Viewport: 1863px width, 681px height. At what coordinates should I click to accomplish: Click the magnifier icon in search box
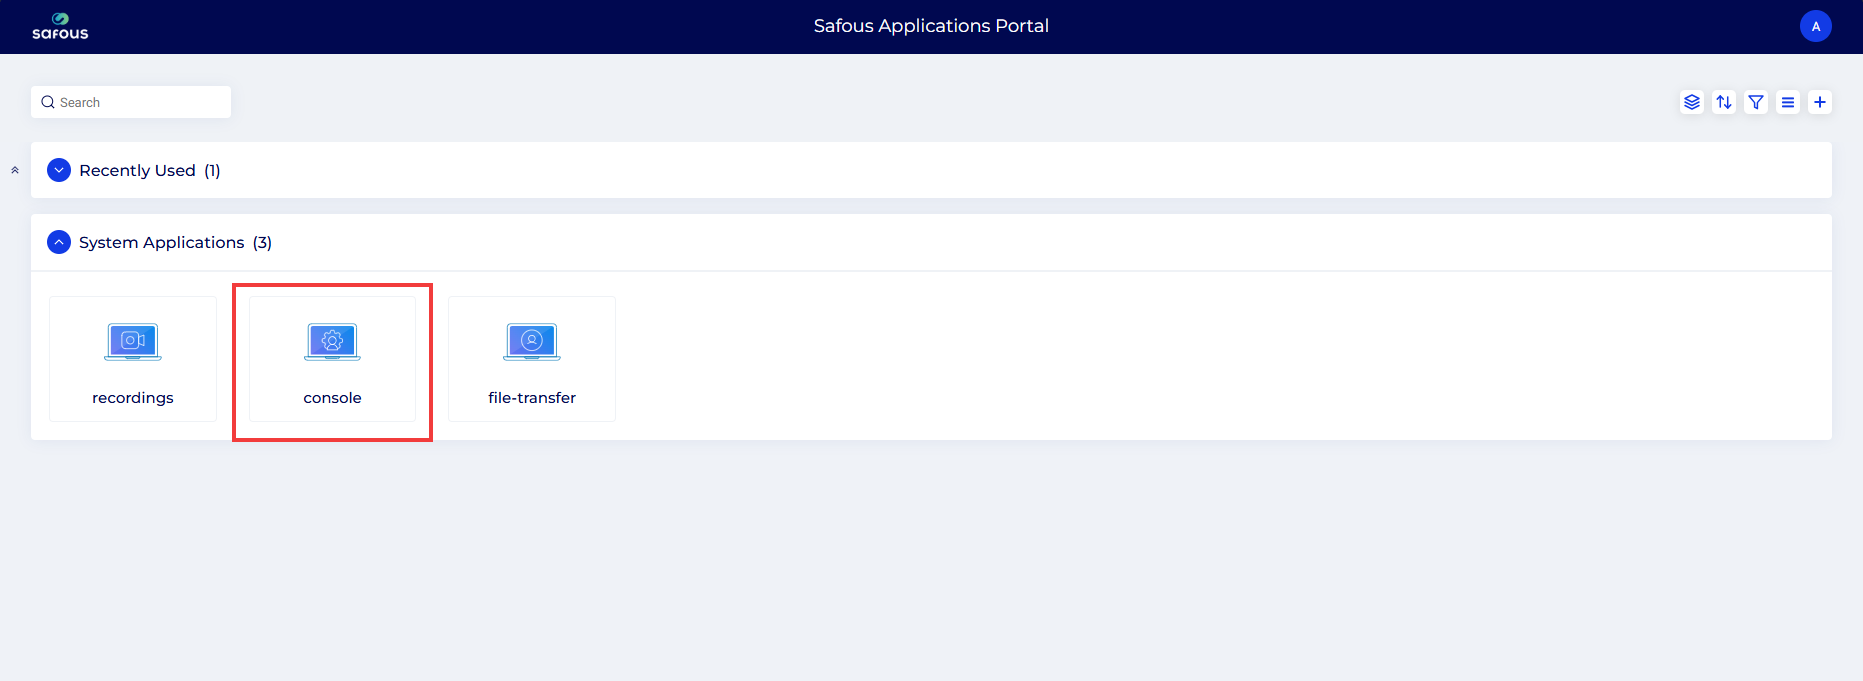tap(48, 102)
